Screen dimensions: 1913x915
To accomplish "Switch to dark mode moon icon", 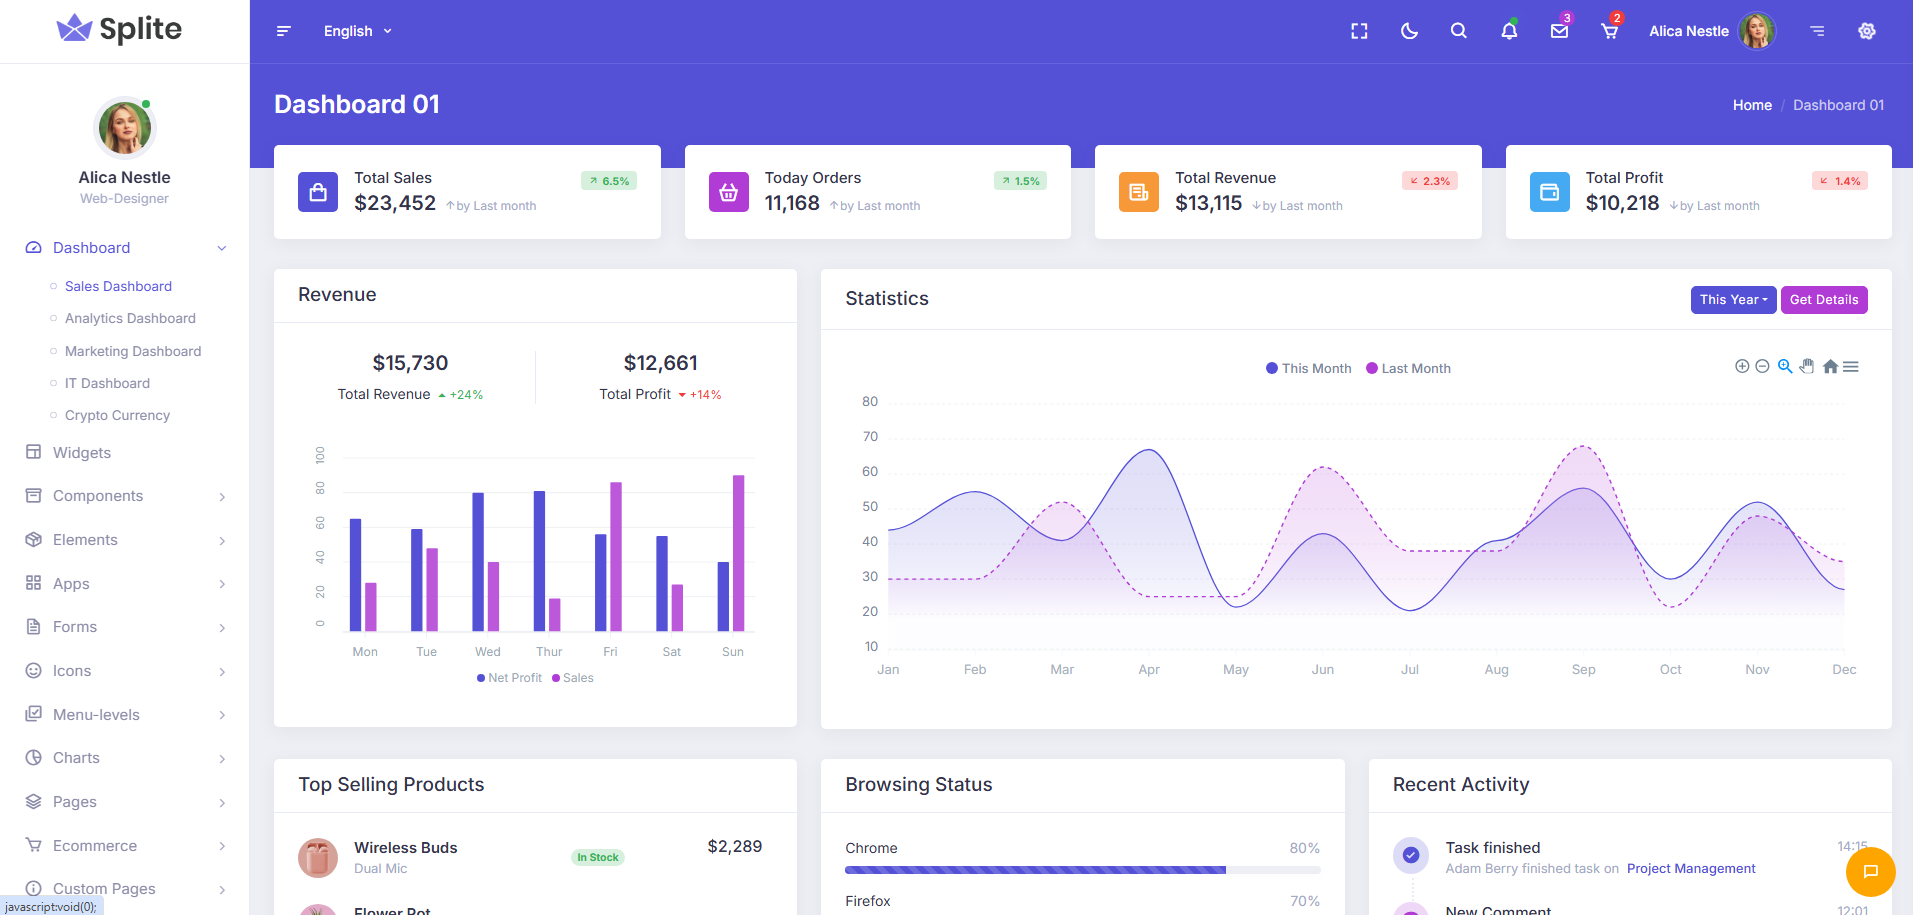I will (x=1409, y=31).
